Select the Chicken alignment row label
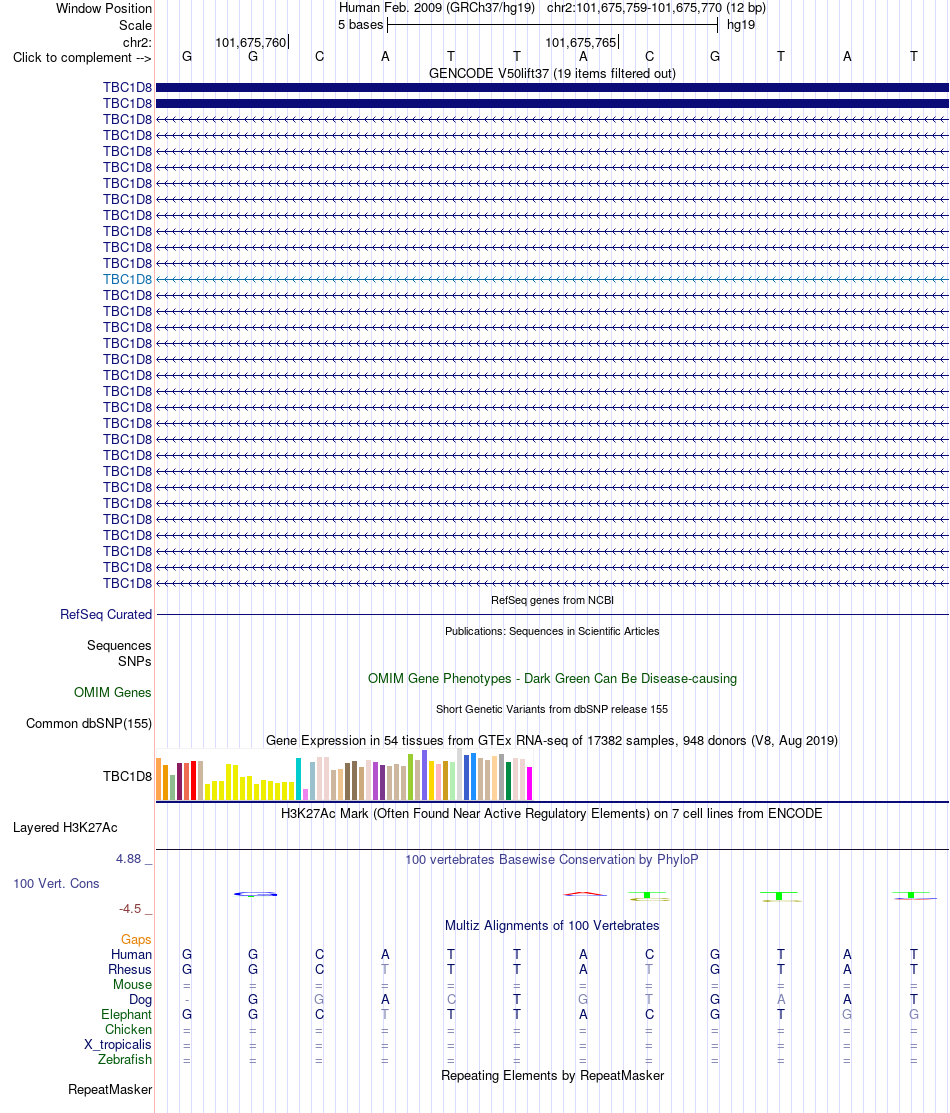Screen dimensions: 950x1113 tap(129, 1029)
